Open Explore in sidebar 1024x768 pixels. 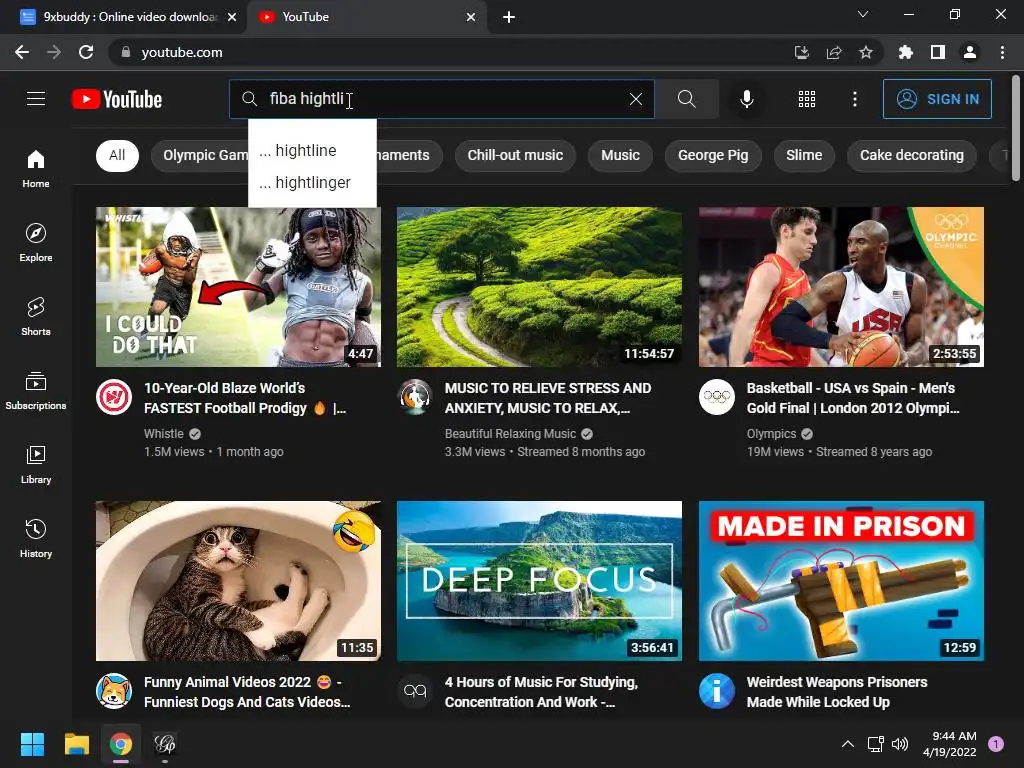(36, 243)
